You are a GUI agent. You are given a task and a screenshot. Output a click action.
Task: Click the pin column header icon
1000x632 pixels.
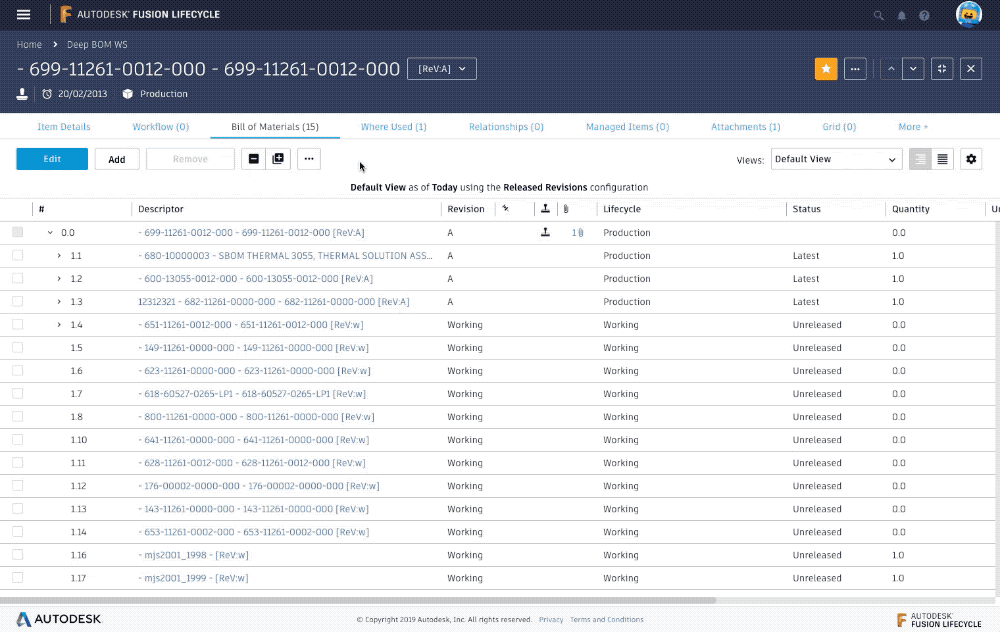506,209
